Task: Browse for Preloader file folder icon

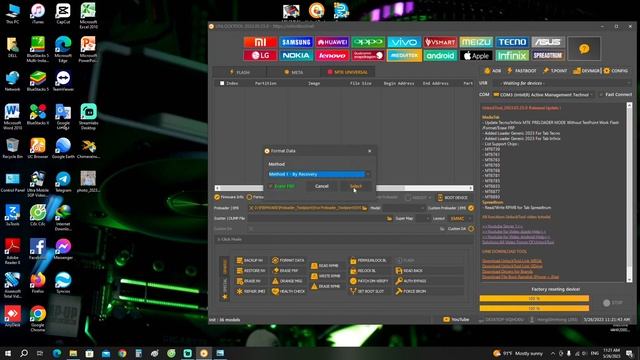Action: (364, 208)
